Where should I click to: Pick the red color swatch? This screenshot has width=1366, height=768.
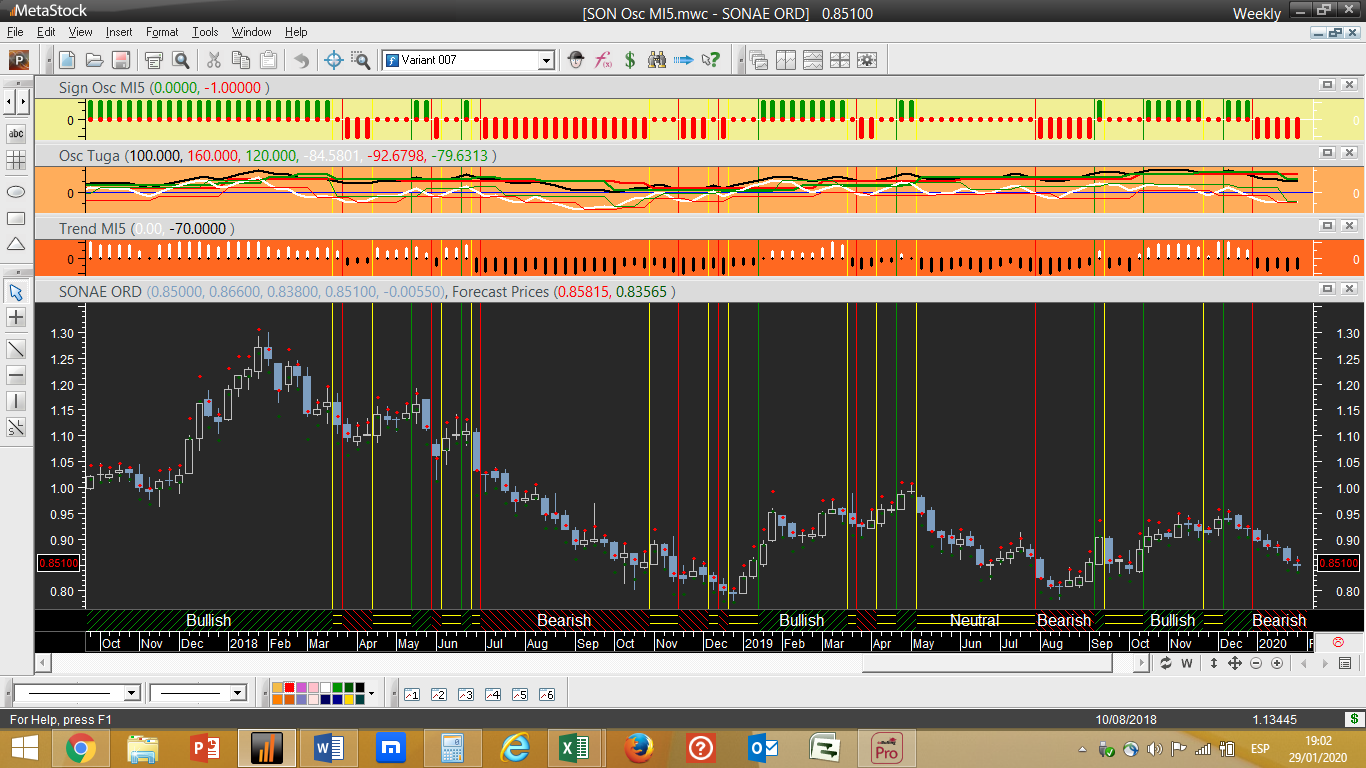tap(290, 688)
